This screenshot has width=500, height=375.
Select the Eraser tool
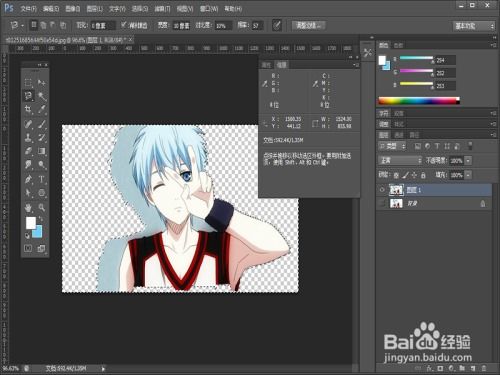click(x=28, y=151)
